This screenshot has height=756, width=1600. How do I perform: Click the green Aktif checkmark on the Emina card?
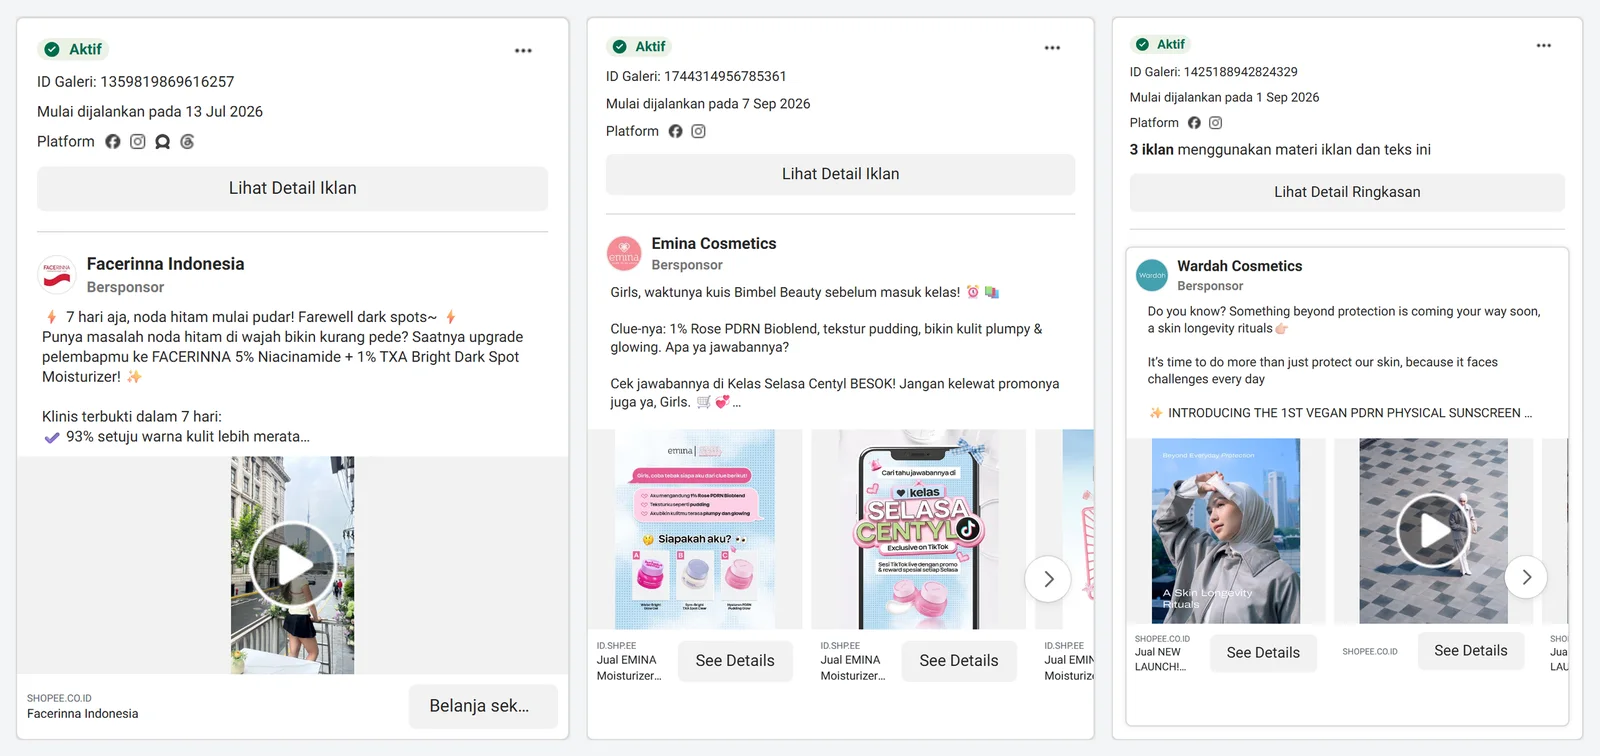point(619,47)
